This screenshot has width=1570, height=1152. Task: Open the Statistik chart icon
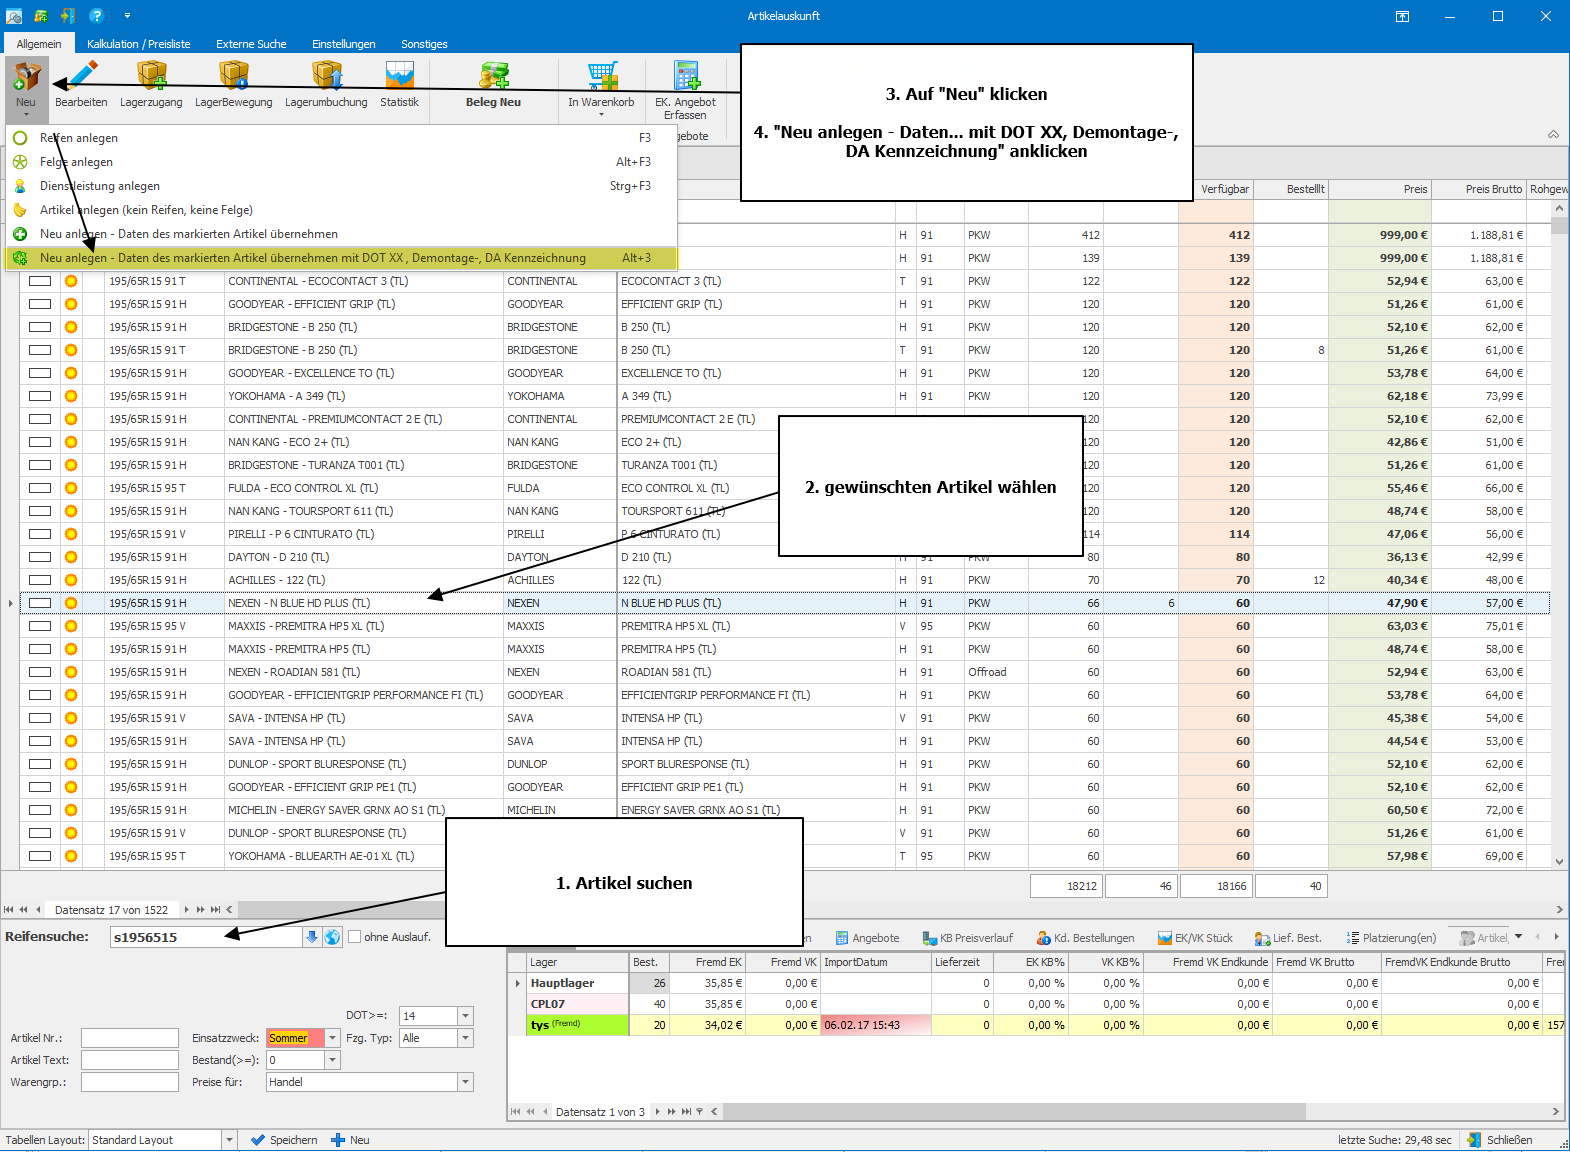(x=399, y=77)
